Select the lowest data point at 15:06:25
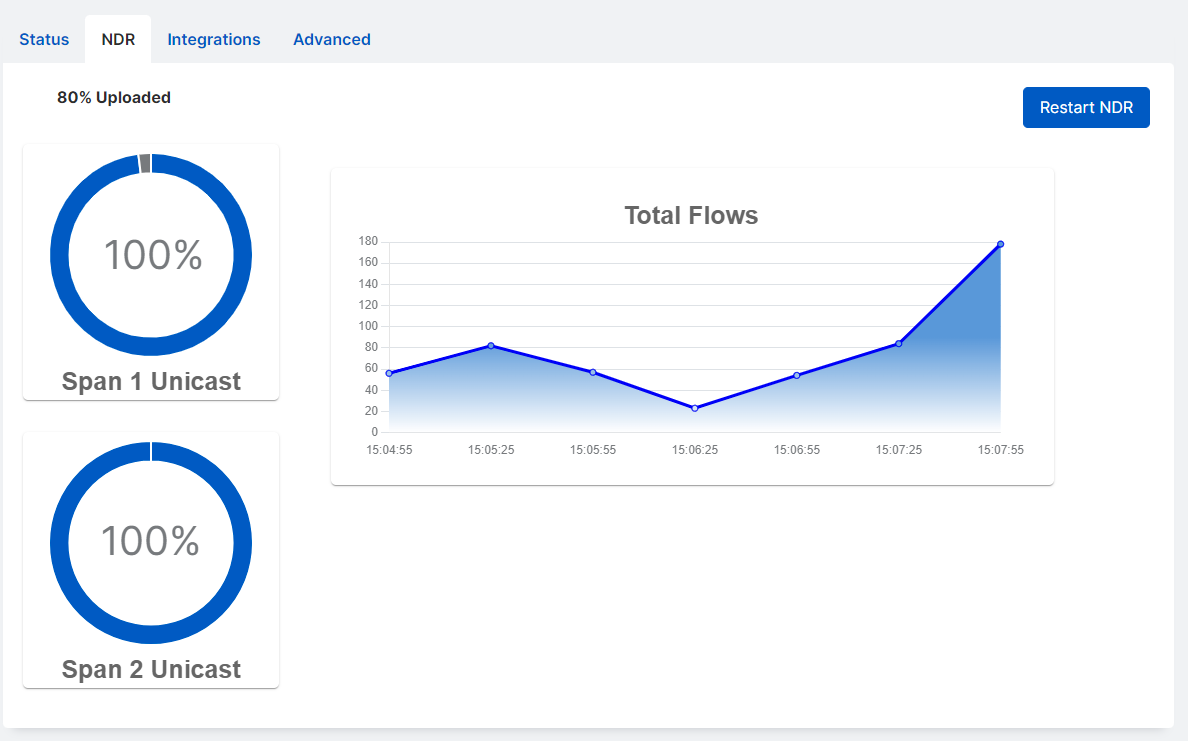1188x741 pixels. [x=694, y=407]
